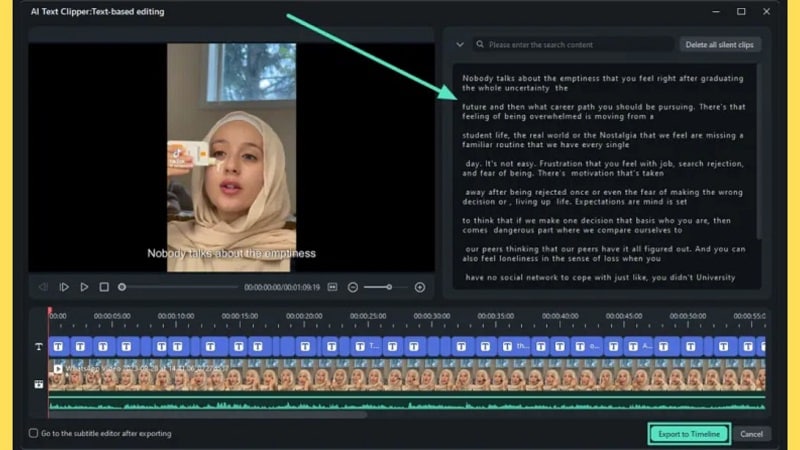Click the playback progress handle
Screen dimensions: 800x450
(x=122, y=287)
